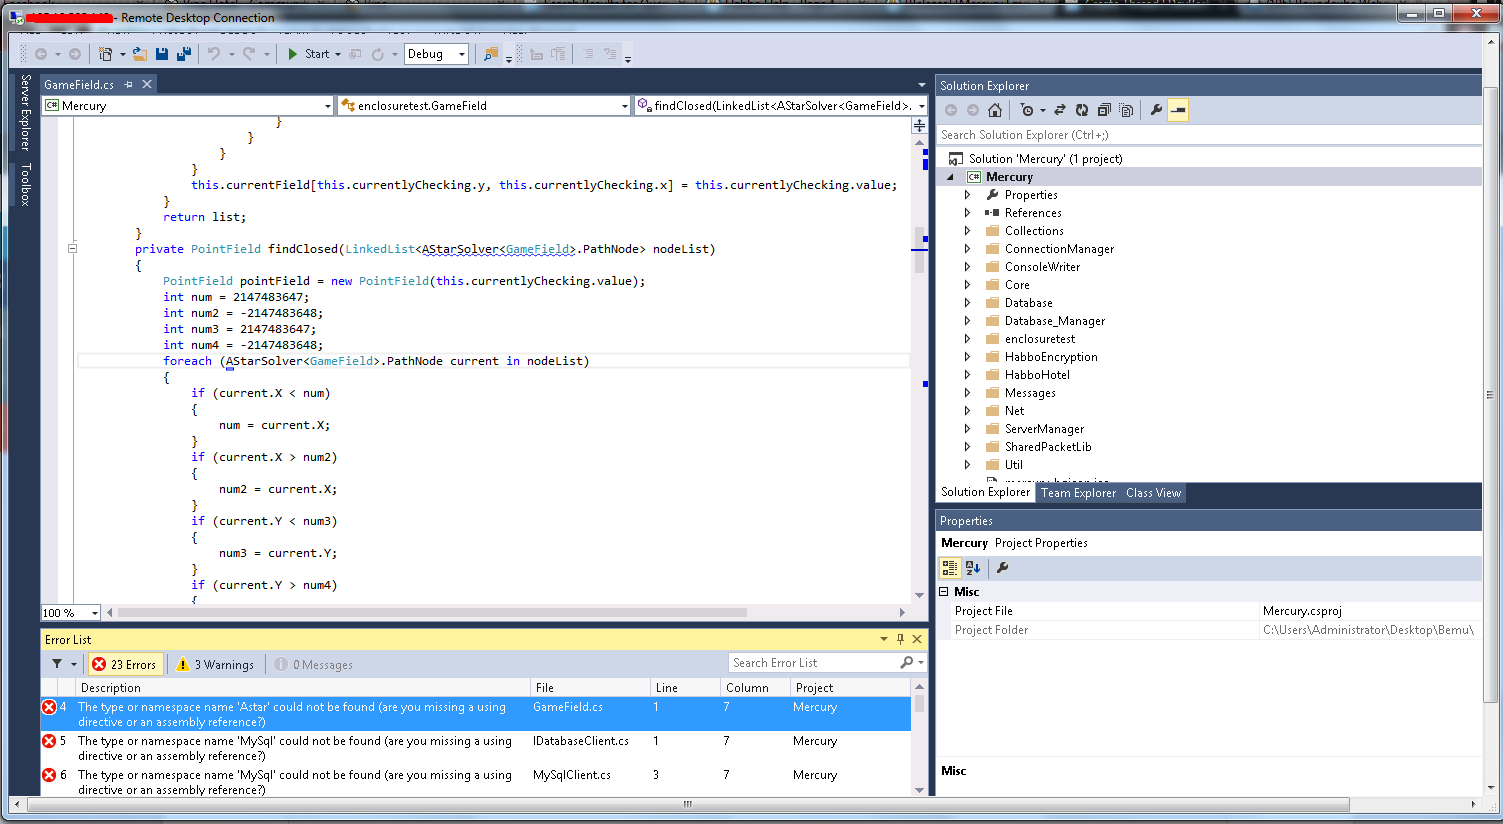Image resolution: width=1503 pixels, height=824 pixels.
Task: Click the Open File folder icon
Action: [140, 54]
